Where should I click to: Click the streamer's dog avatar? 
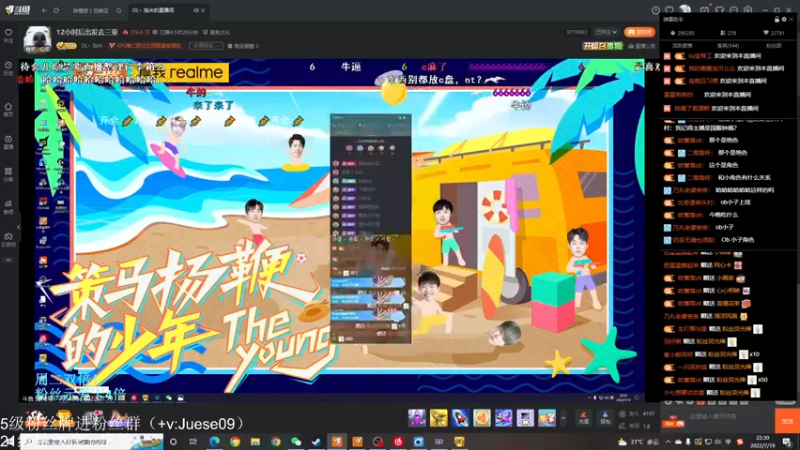(38, 39)
